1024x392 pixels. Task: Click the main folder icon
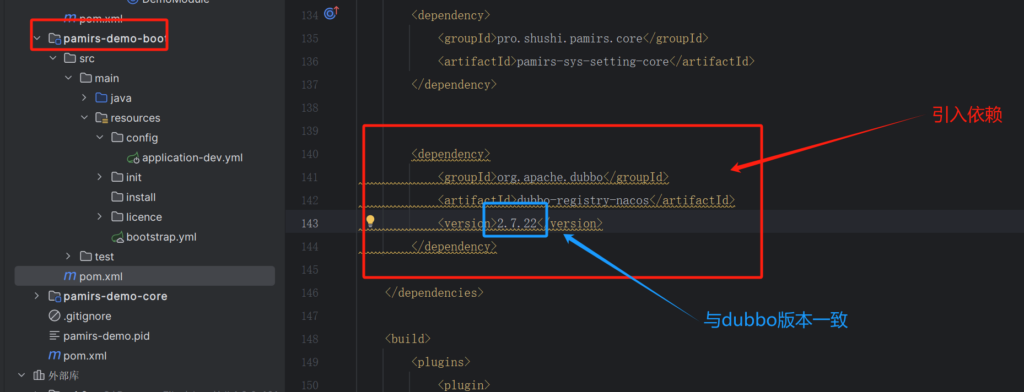pyautogui.click(x=86, y=78)
